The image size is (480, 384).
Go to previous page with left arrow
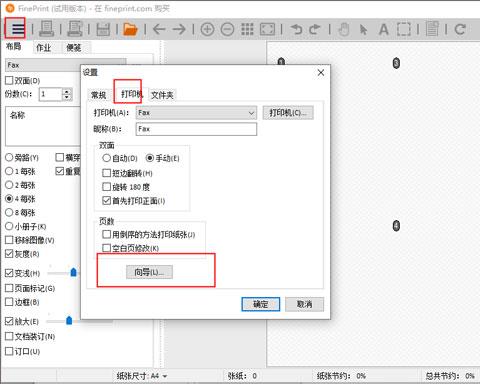point(159,29)
